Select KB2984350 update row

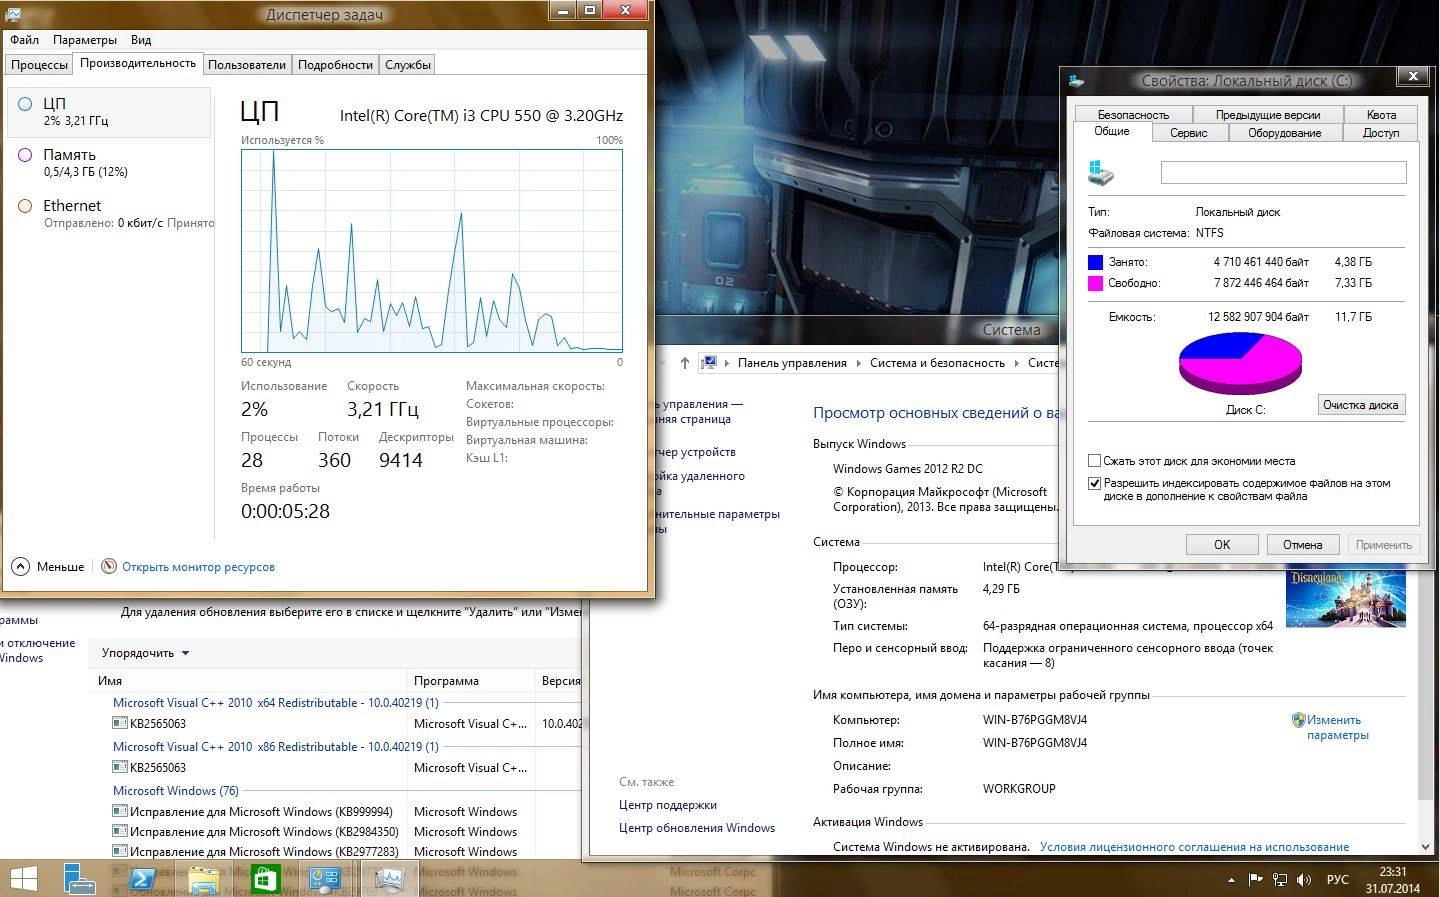[x=345, y=832]
